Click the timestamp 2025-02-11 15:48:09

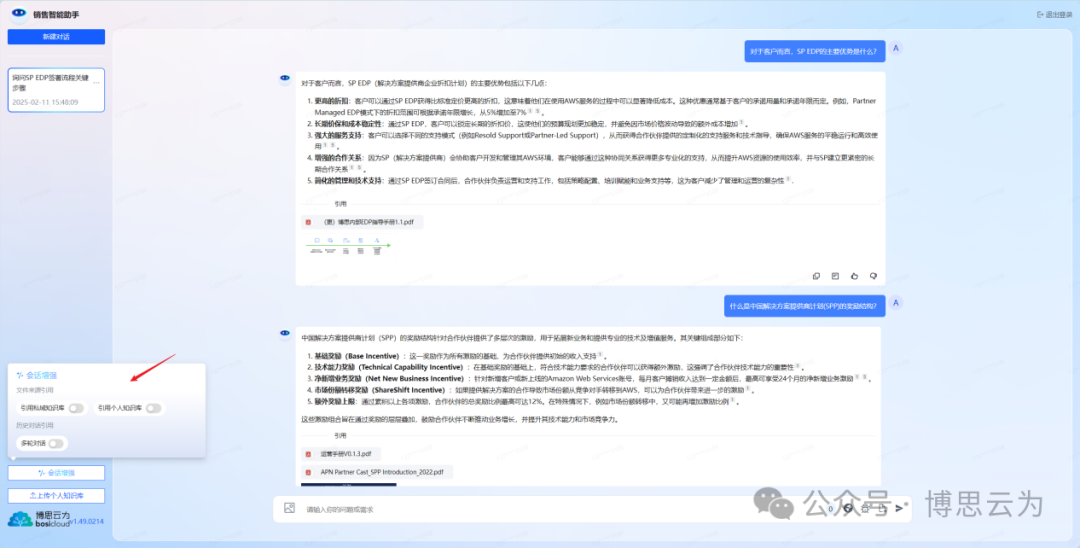[45, 102]
